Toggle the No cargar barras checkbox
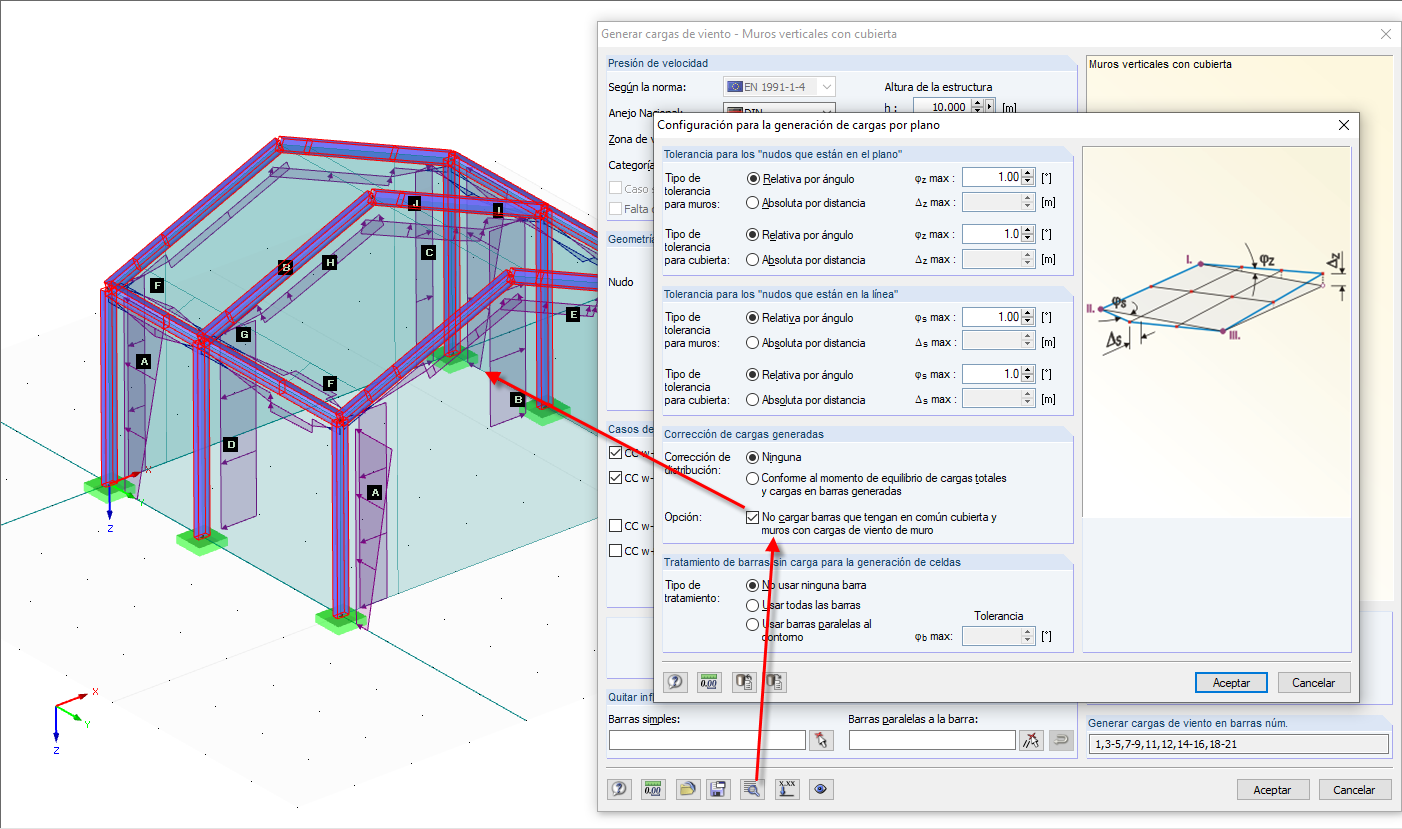Viewport: 1402px width, 829px height. (753, 518)
